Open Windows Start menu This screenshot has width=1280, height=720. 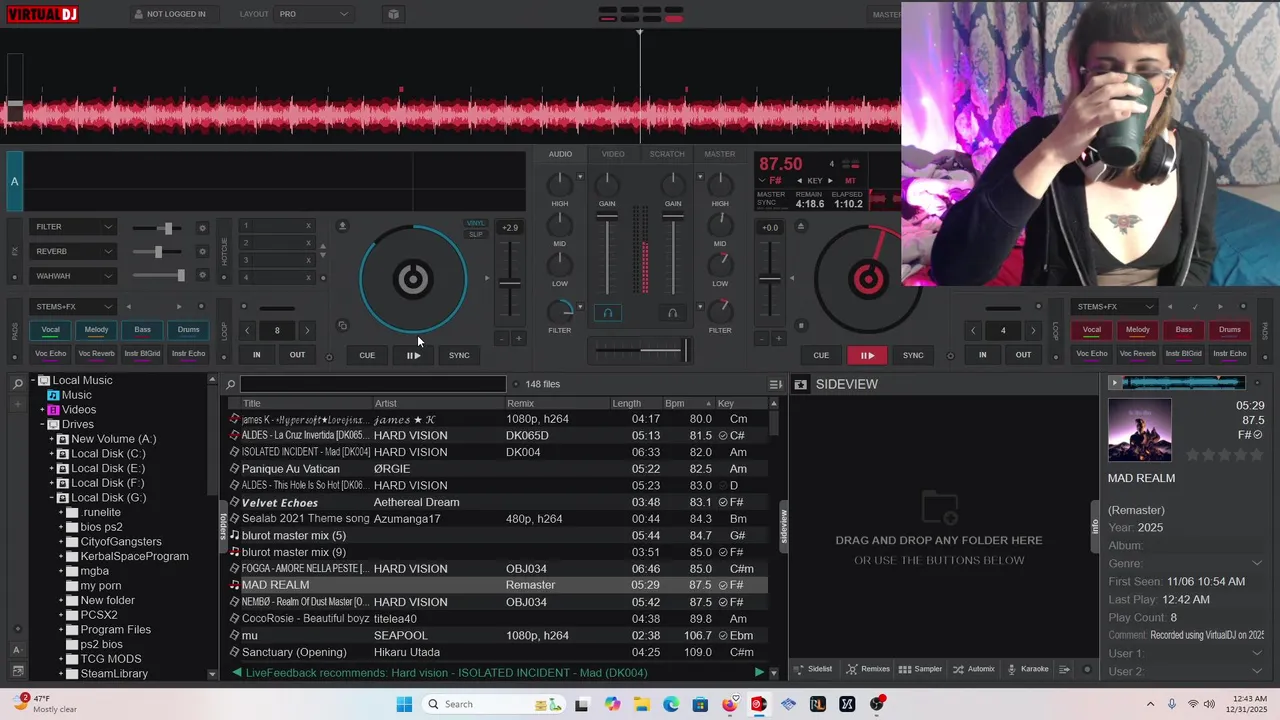[404, 704]
